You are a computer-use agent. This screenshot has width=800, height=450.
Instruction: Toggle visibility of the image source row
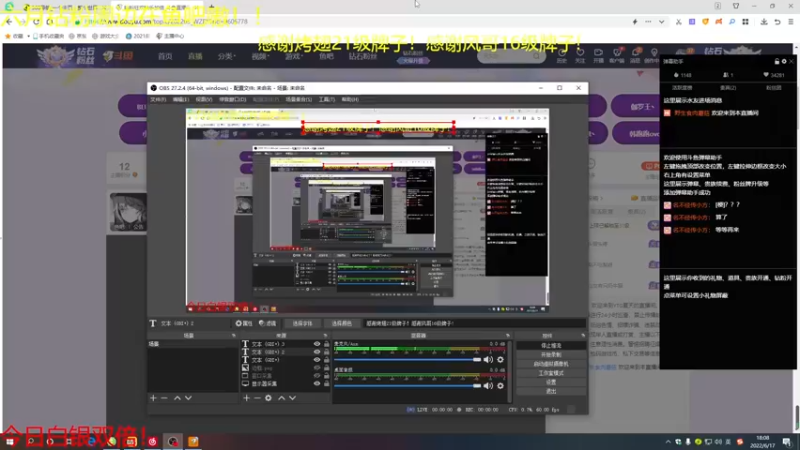pos(317,368)
